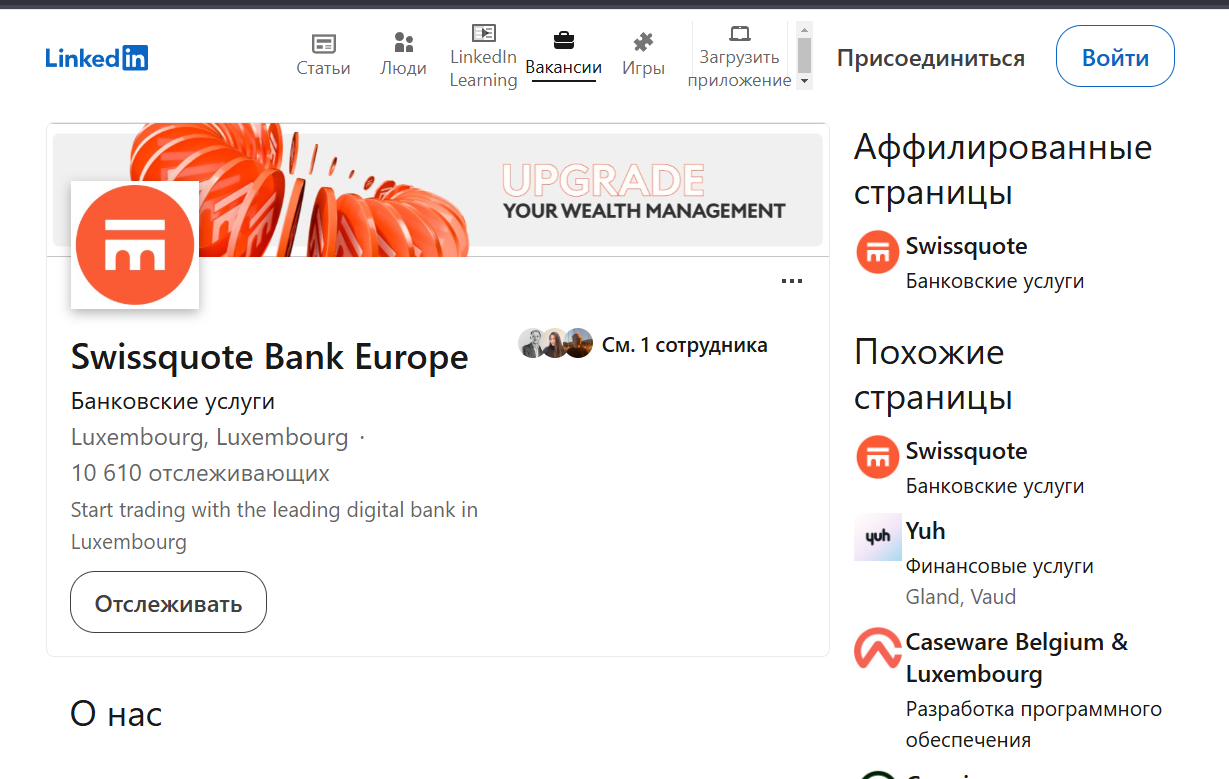Click the Caseware Belgium & Luxembourg logo
The width and height of the screenshot is (1229, 779).
(877, 648)
